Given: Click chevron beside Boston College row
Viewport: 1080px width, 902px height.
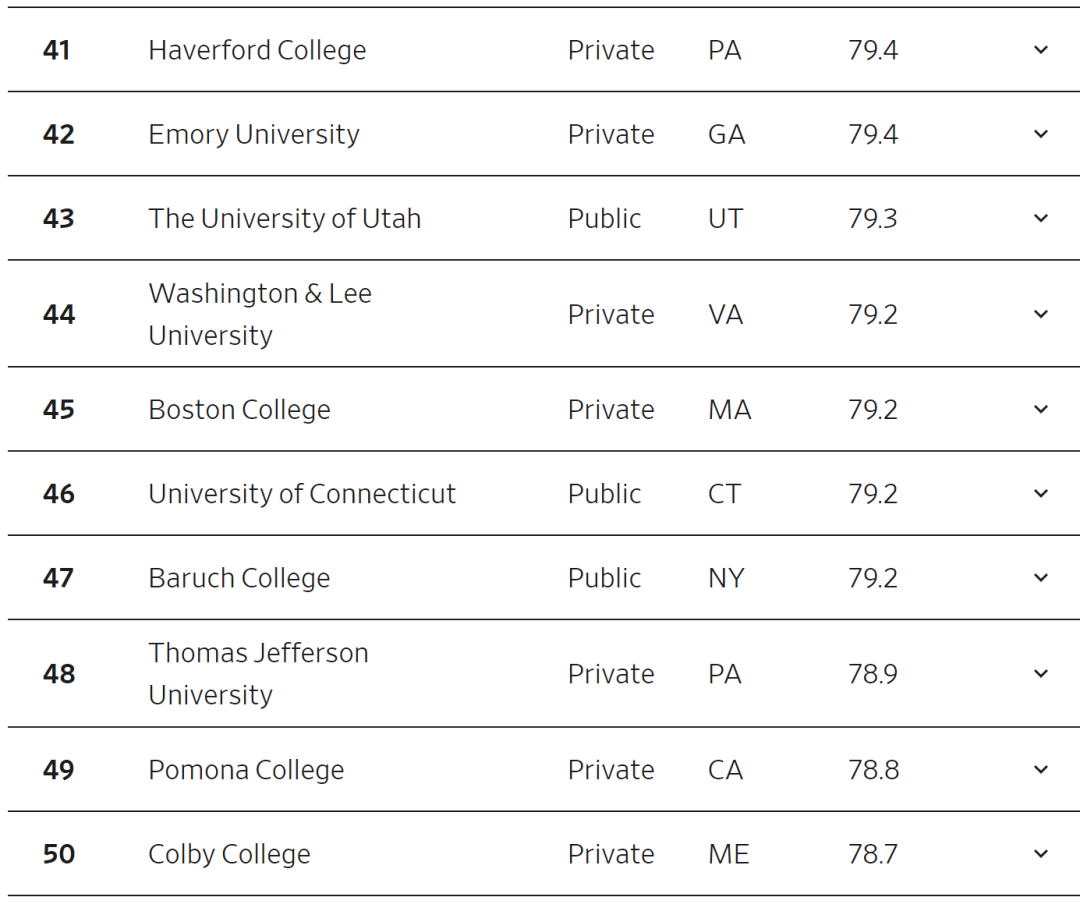Looking at the screenshot, I should pyautogui.click(x=1041, y=409).
